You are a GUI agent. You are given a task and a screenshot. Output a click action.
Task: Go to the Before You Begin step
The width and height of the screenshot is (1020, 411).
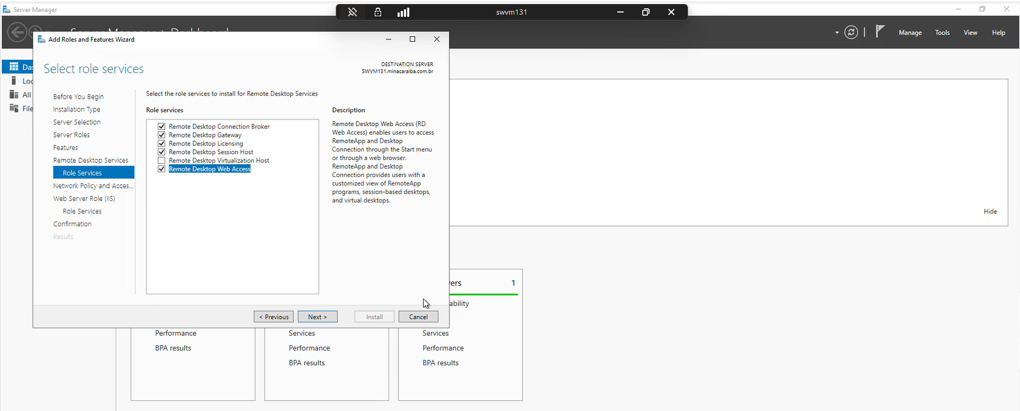point(78,96)
